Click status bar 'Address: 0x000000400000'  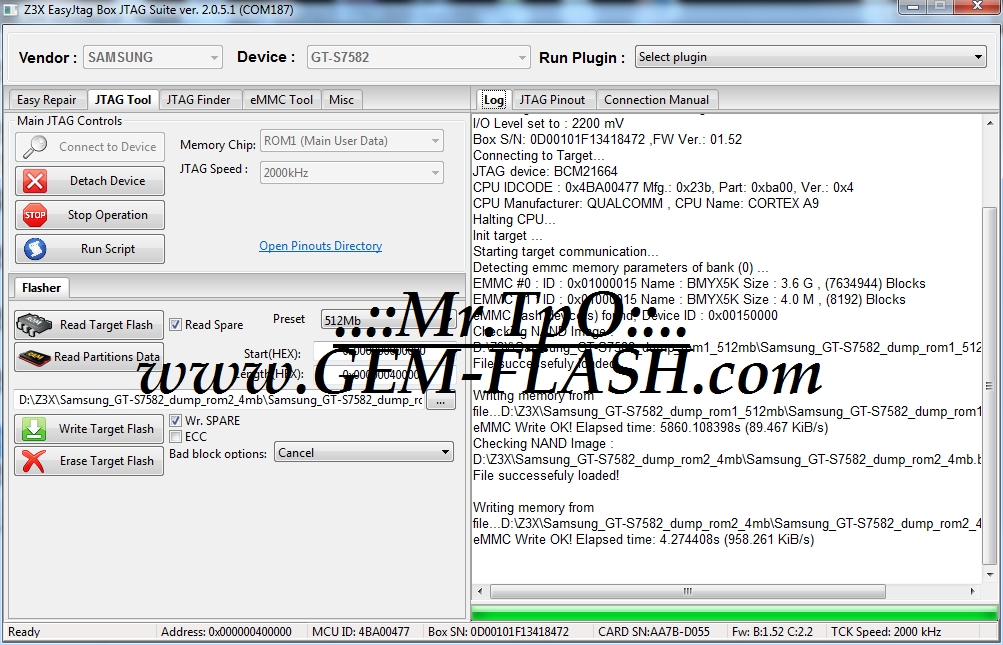(x=226, y=632)
